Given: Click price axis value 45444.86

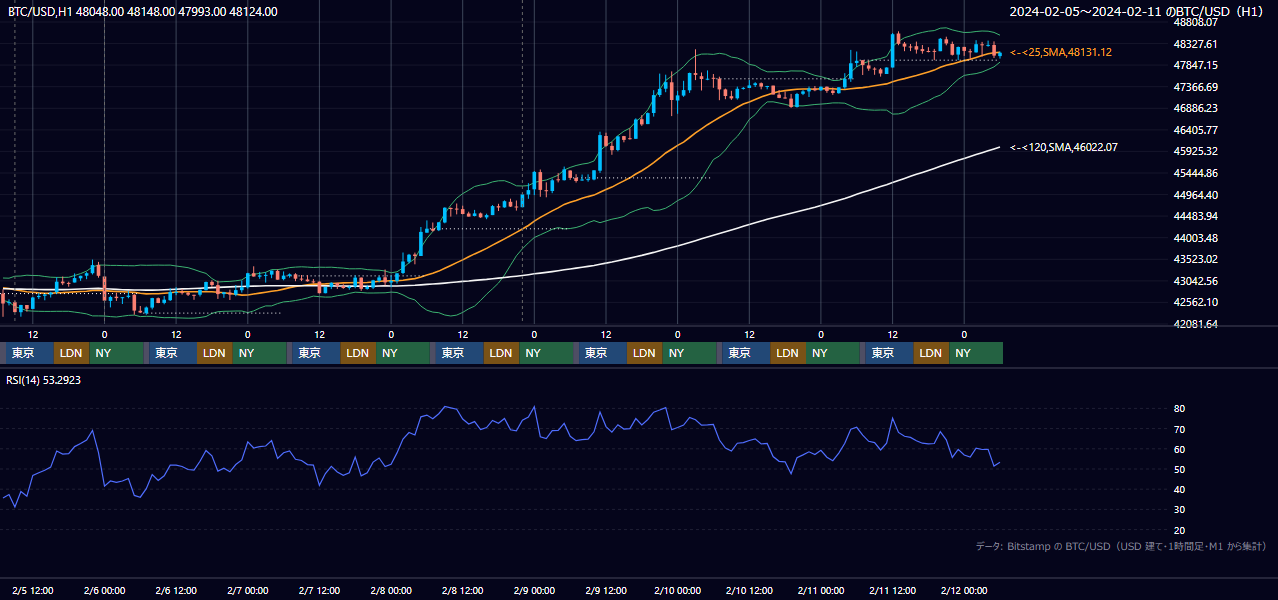Looking at the screenshot, I should coord(1195,173).
